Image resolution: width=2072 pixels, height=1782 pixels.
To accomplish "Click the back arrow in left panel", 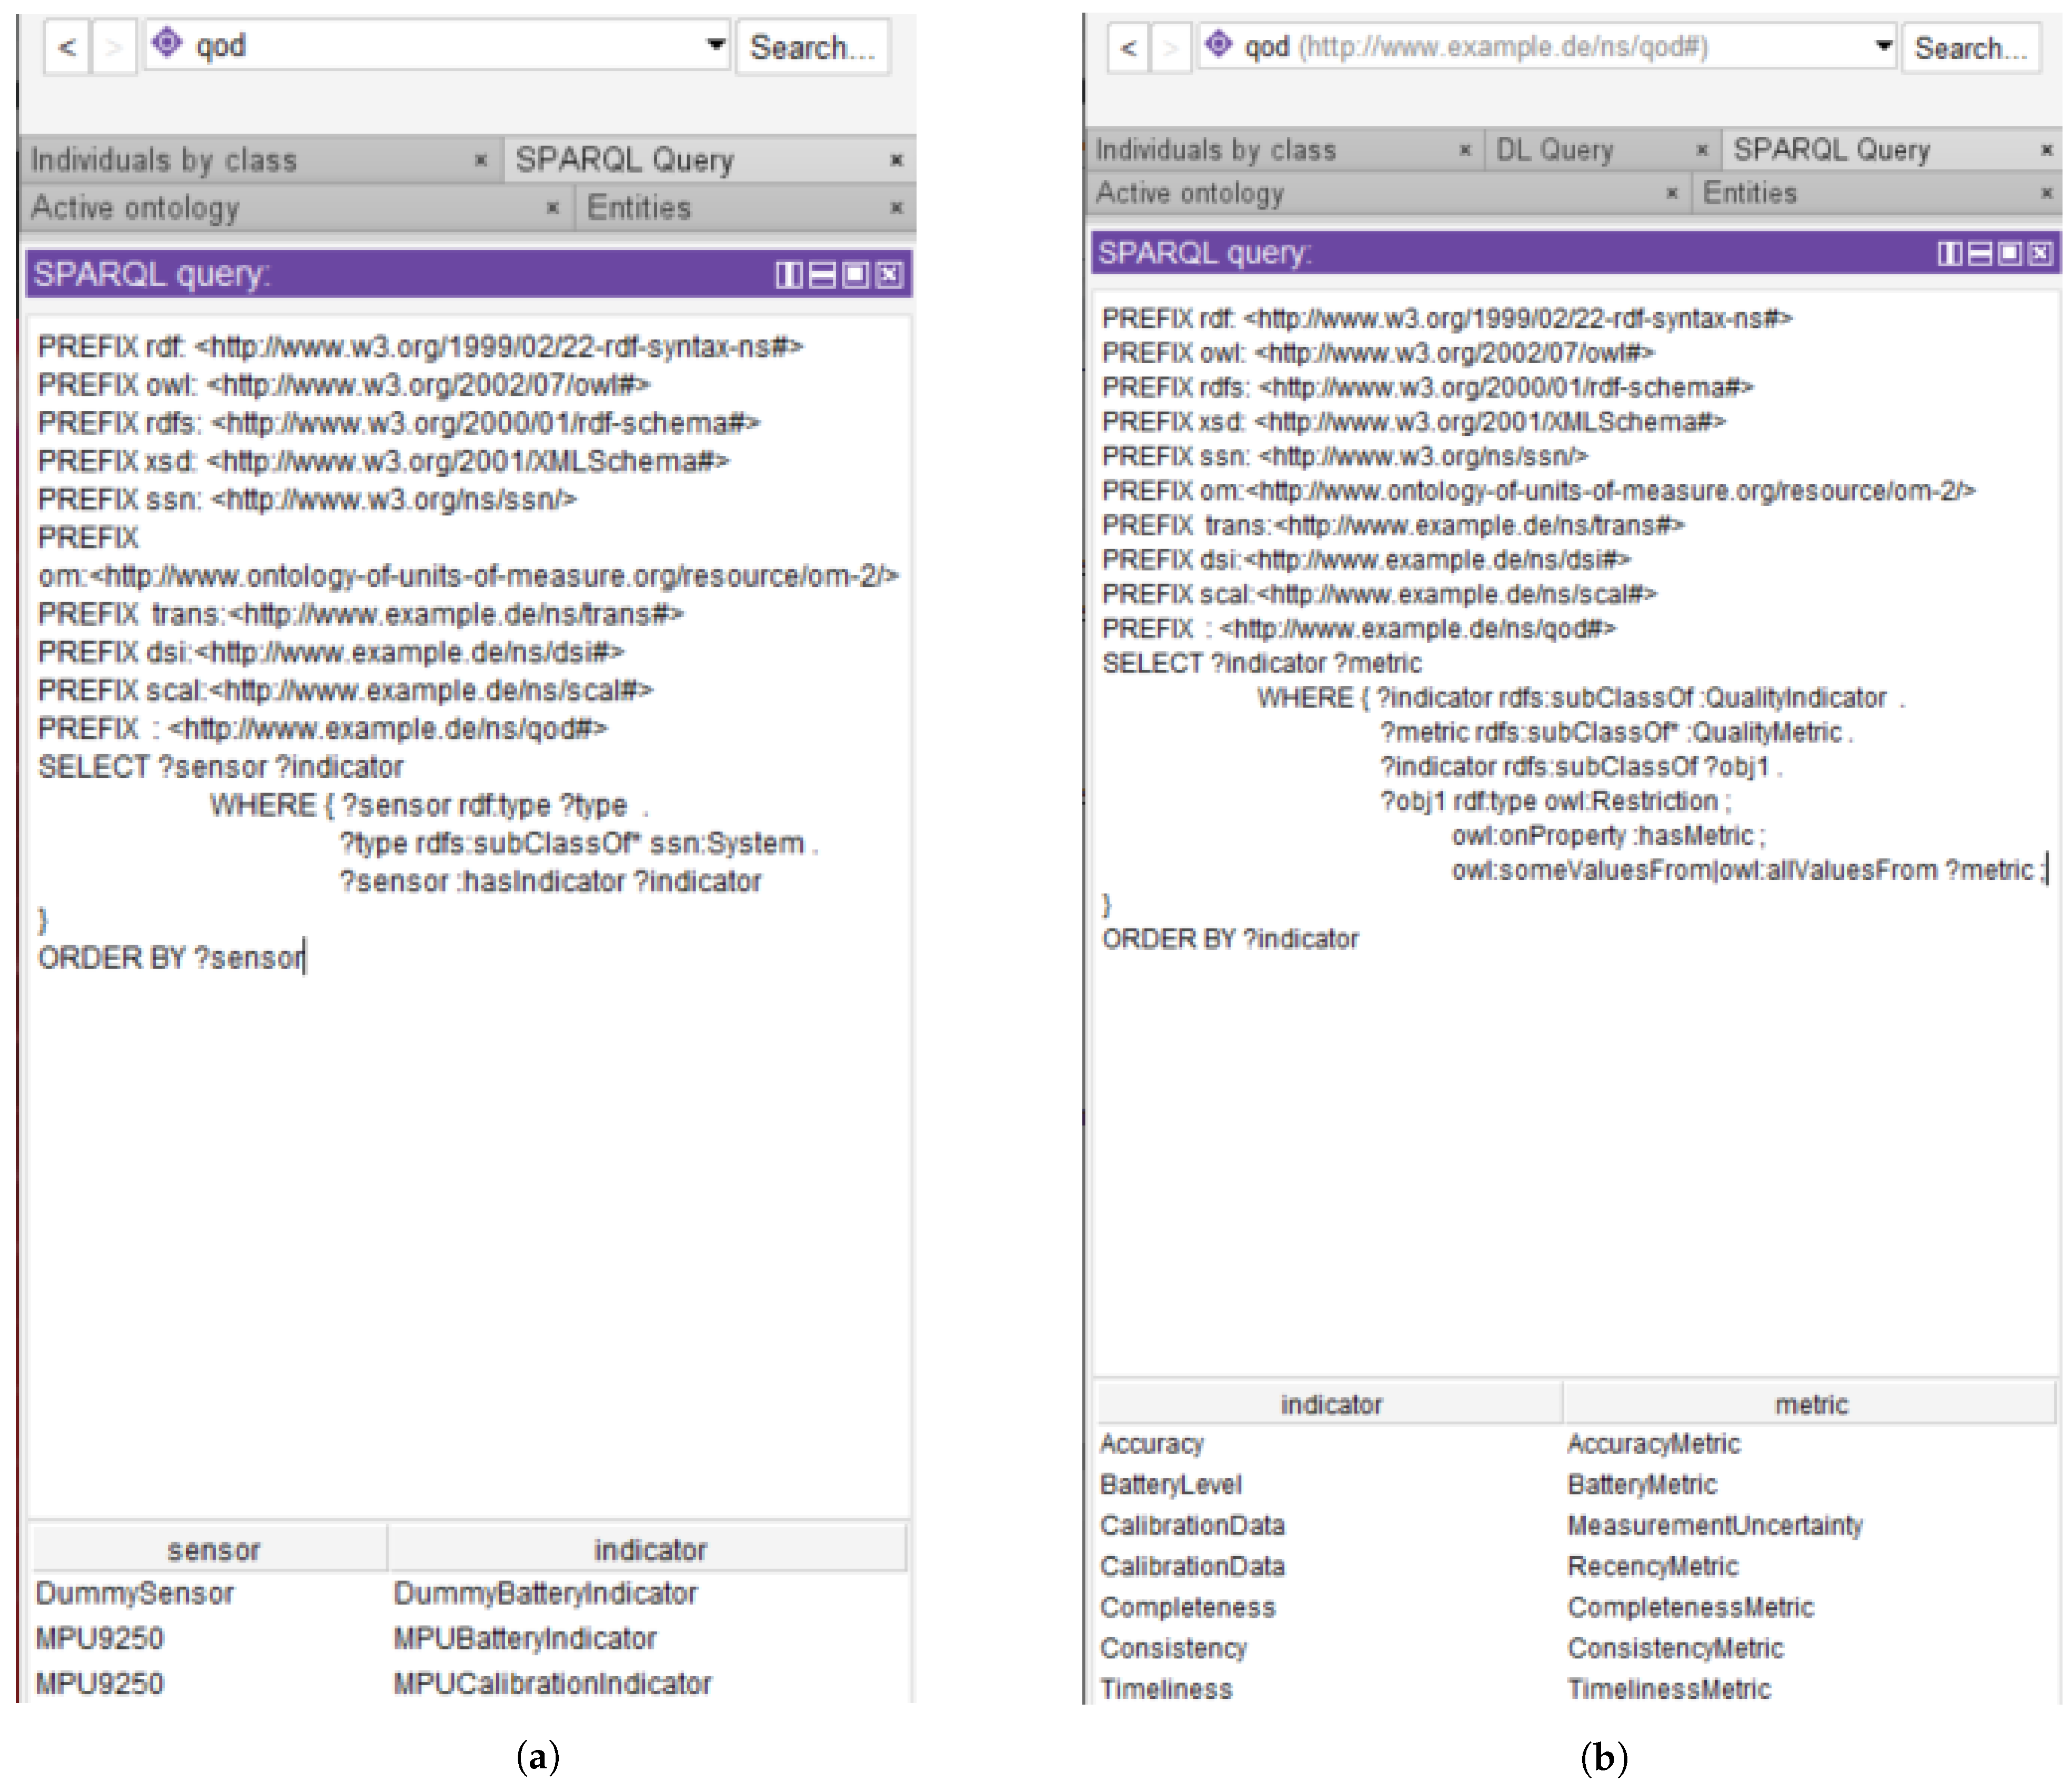I will tap(67, 47).
